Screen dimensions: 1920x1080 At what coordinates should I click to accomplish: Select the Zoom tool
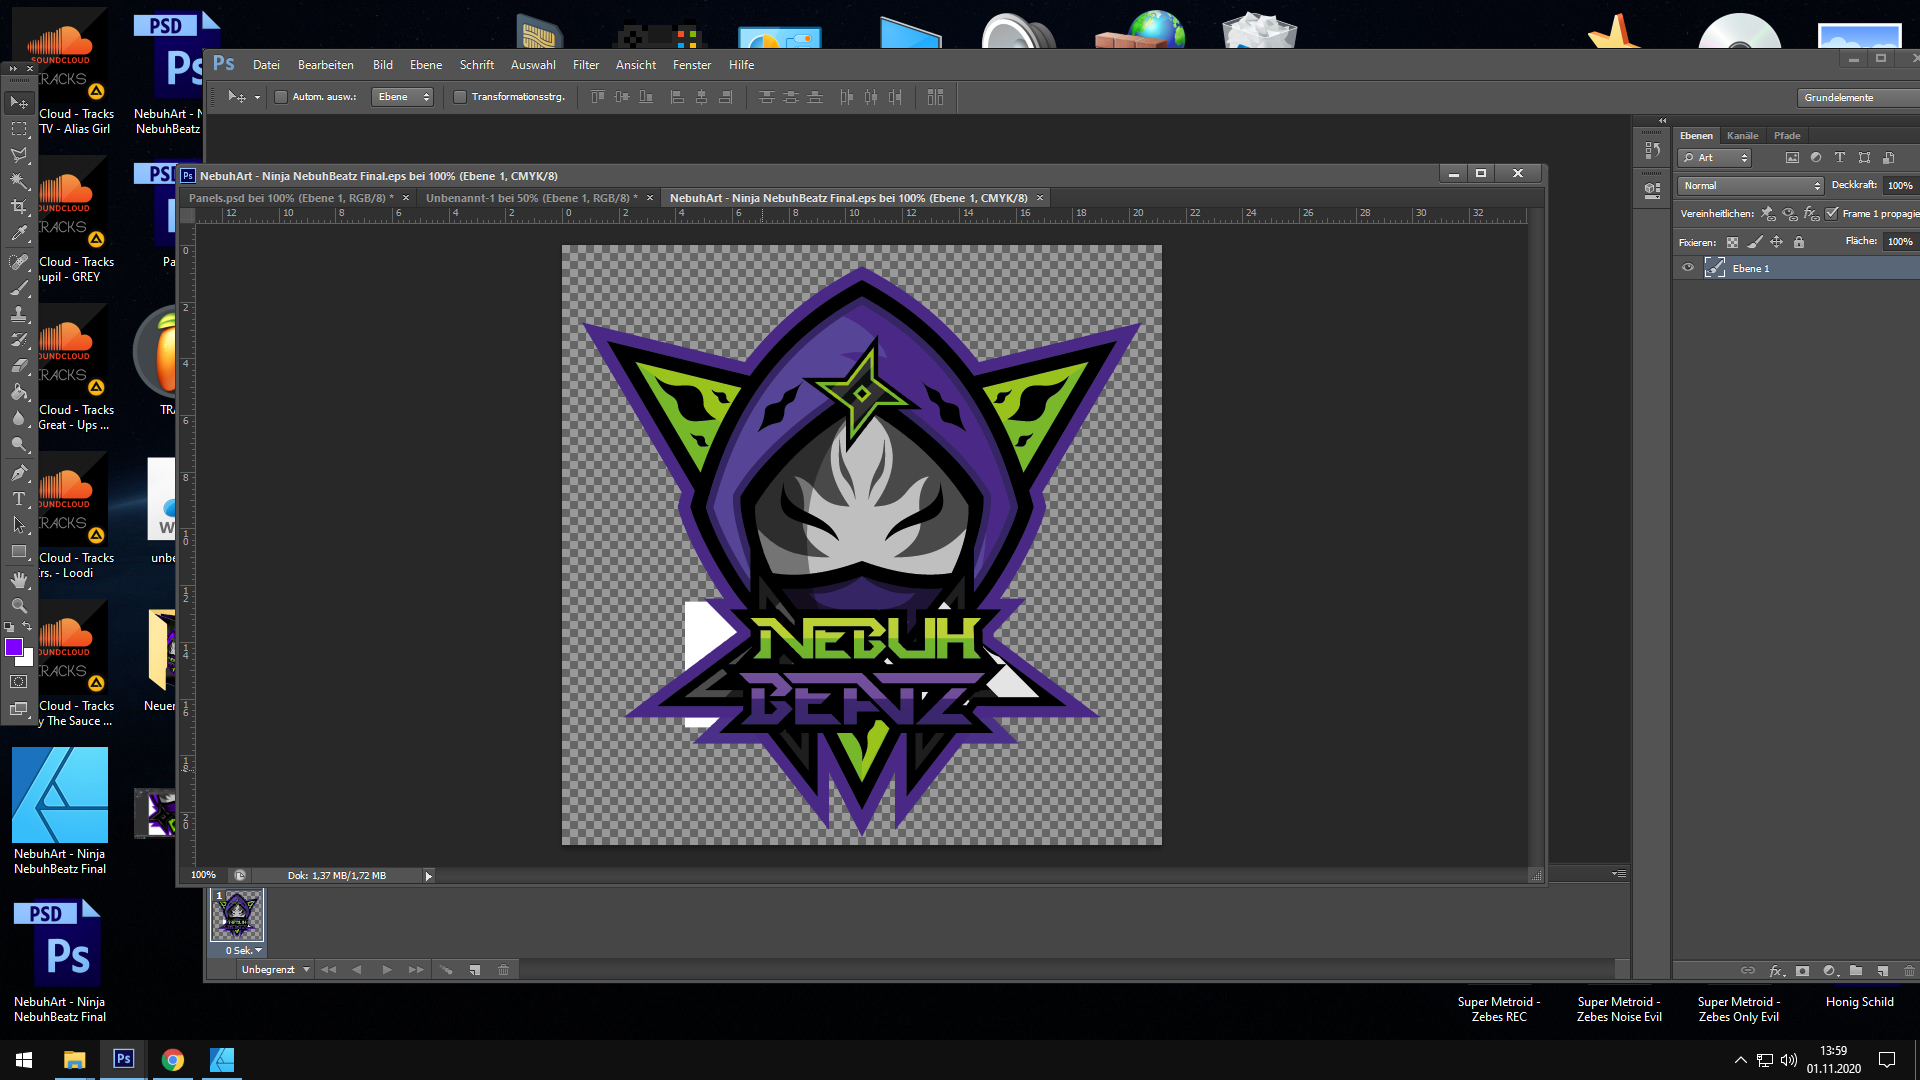pos(19,606)
